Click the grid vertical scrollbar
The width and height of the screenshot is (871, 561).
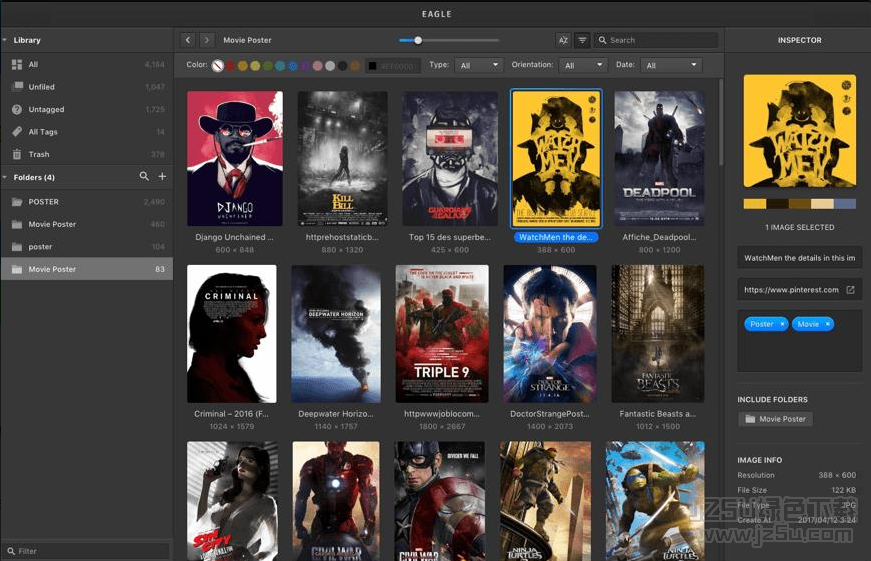[x=720, y=122]
